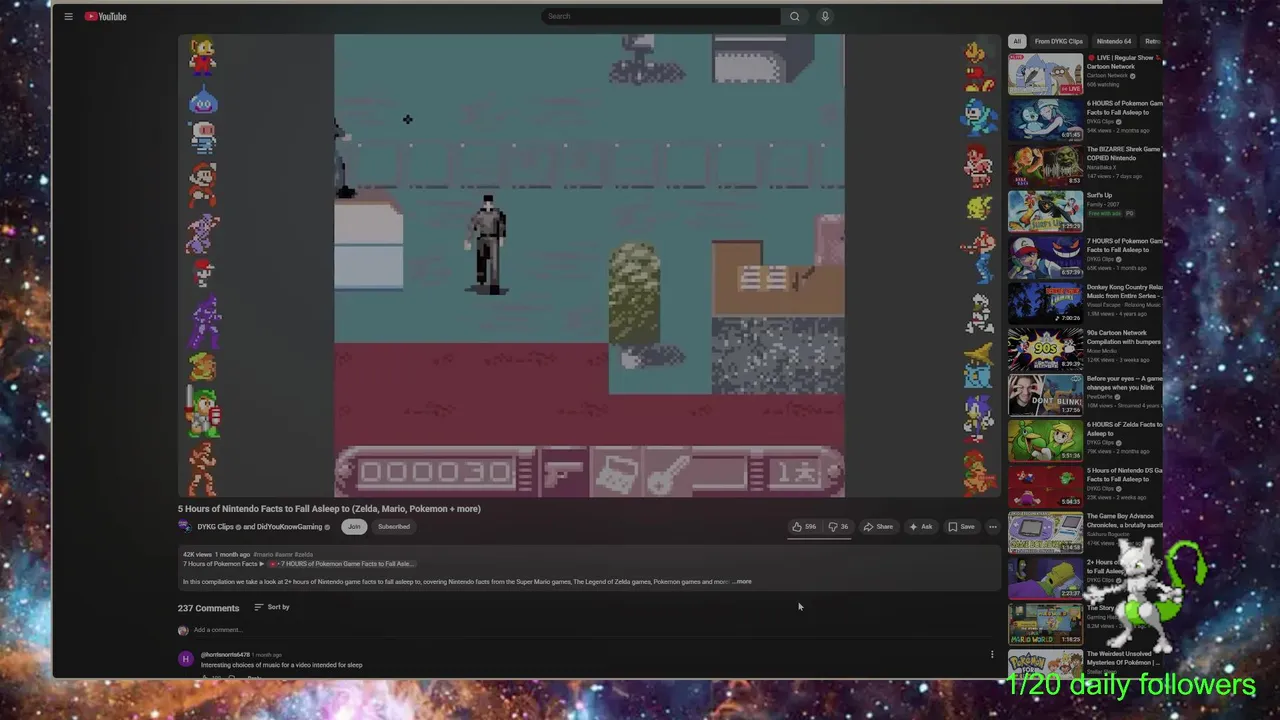Screen dimensions: 1280x720
Task: Open the commenter's purple H avatar
Action: [x=185, y=659]
